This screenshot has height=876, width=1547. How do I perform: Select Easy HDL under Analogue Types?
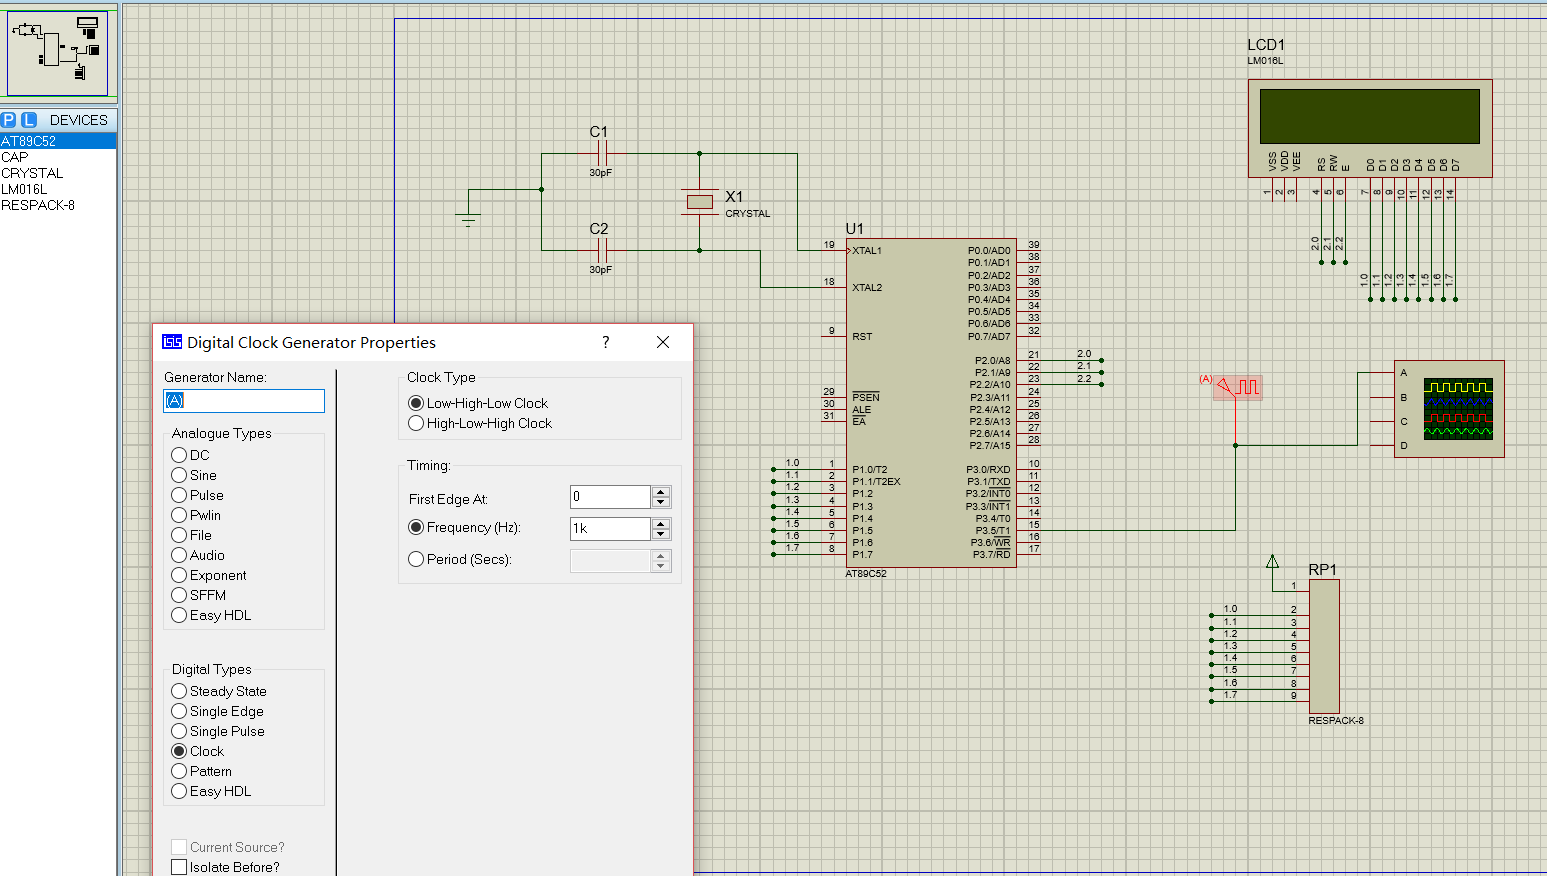(179, 615)
